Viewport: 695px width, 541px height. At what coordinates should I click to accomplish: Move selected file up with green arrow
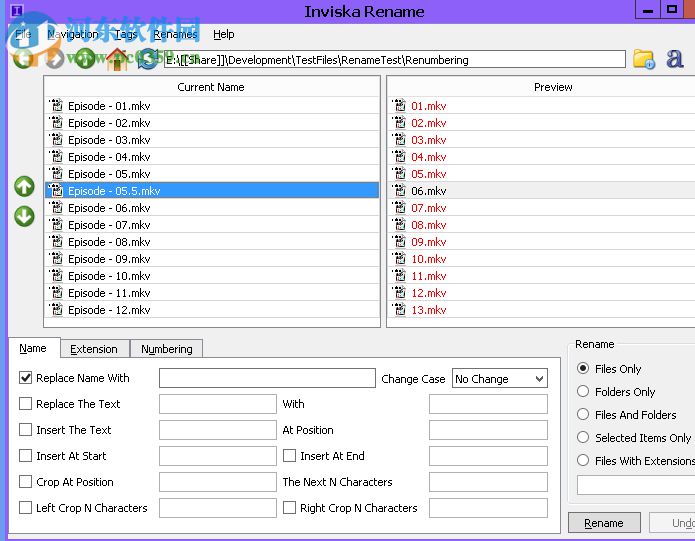[24, 187]
